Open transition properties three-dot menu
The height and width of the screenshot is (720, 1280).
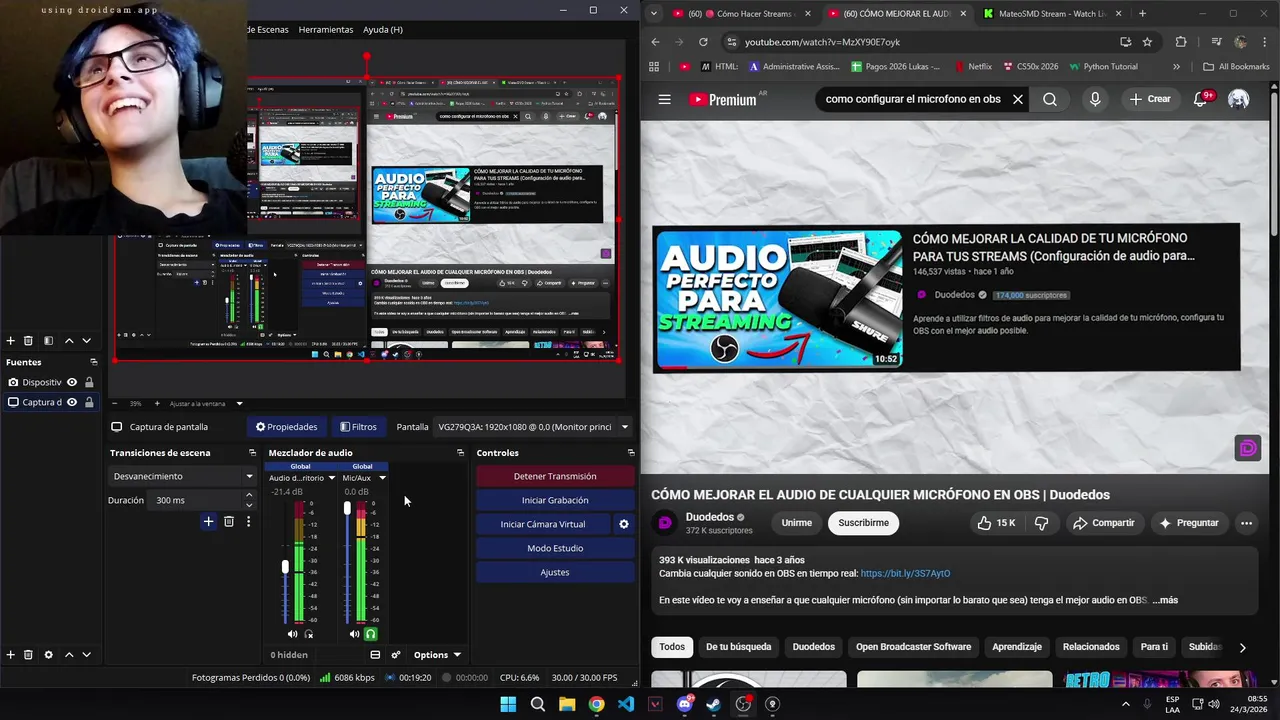tap(248, 521)
